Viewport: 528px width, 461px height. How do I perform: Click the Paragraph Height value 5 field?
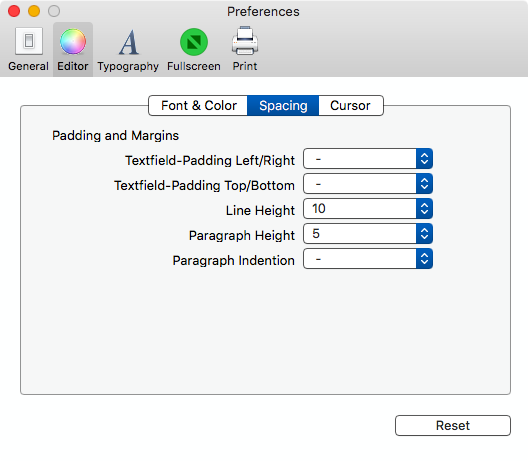360,234
